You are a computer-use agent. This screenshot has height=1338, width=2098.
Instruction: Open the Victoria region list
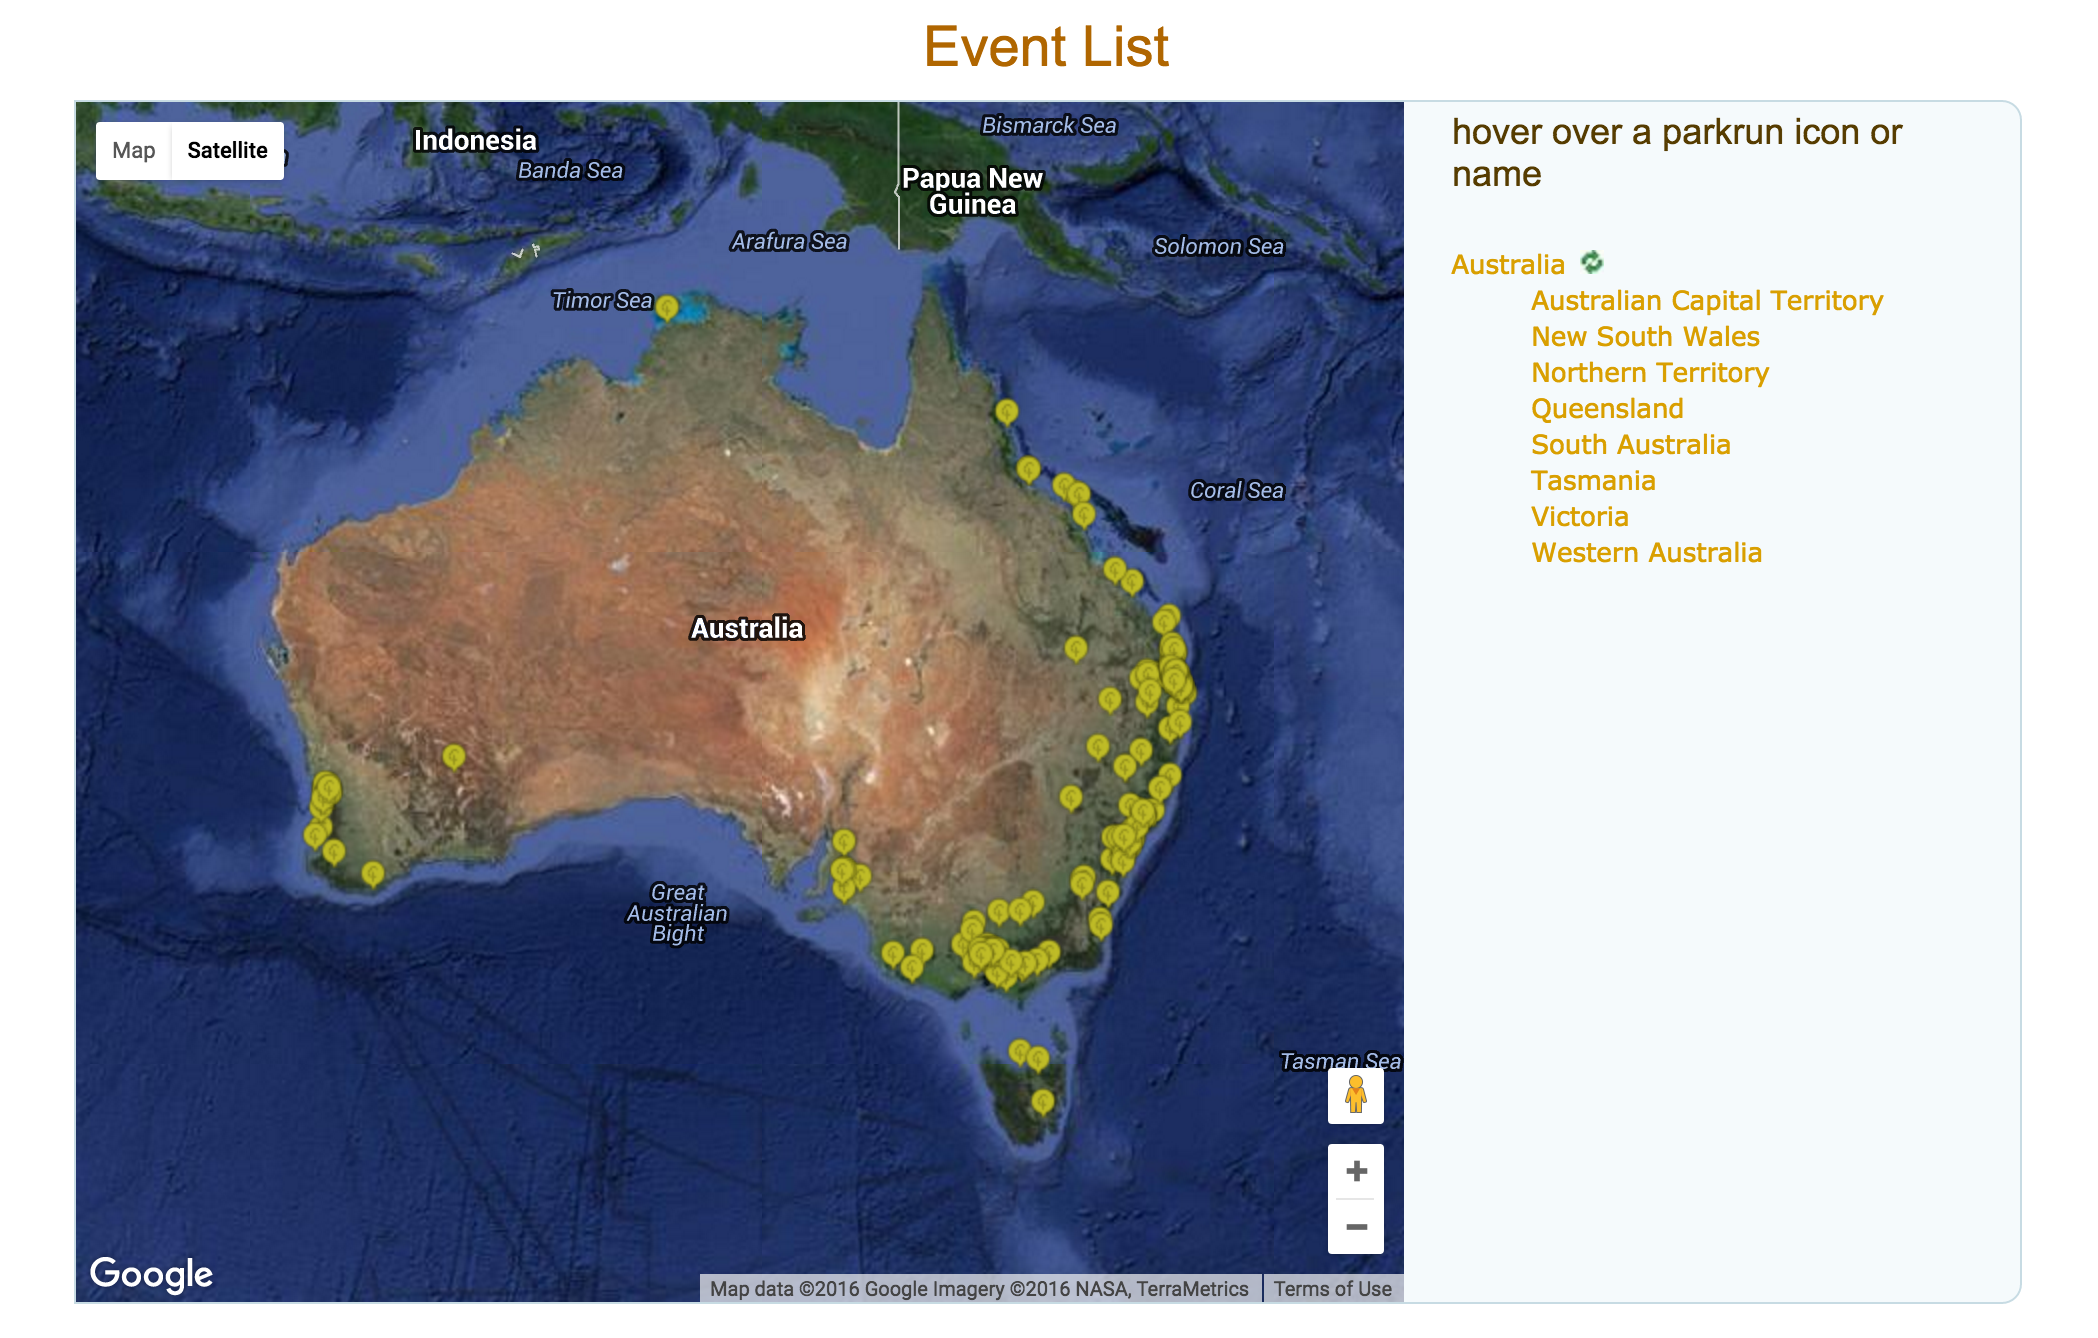click(x=1579, y=517)
